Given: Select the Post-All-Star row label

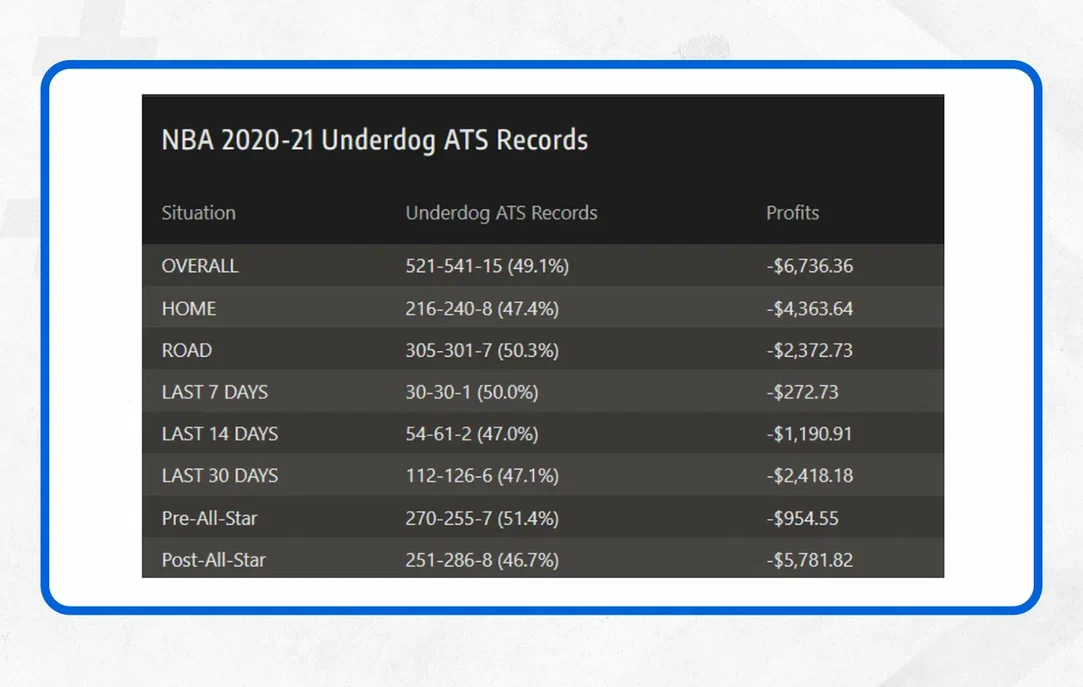Looking at the screenshot, I should coord(214,560).
